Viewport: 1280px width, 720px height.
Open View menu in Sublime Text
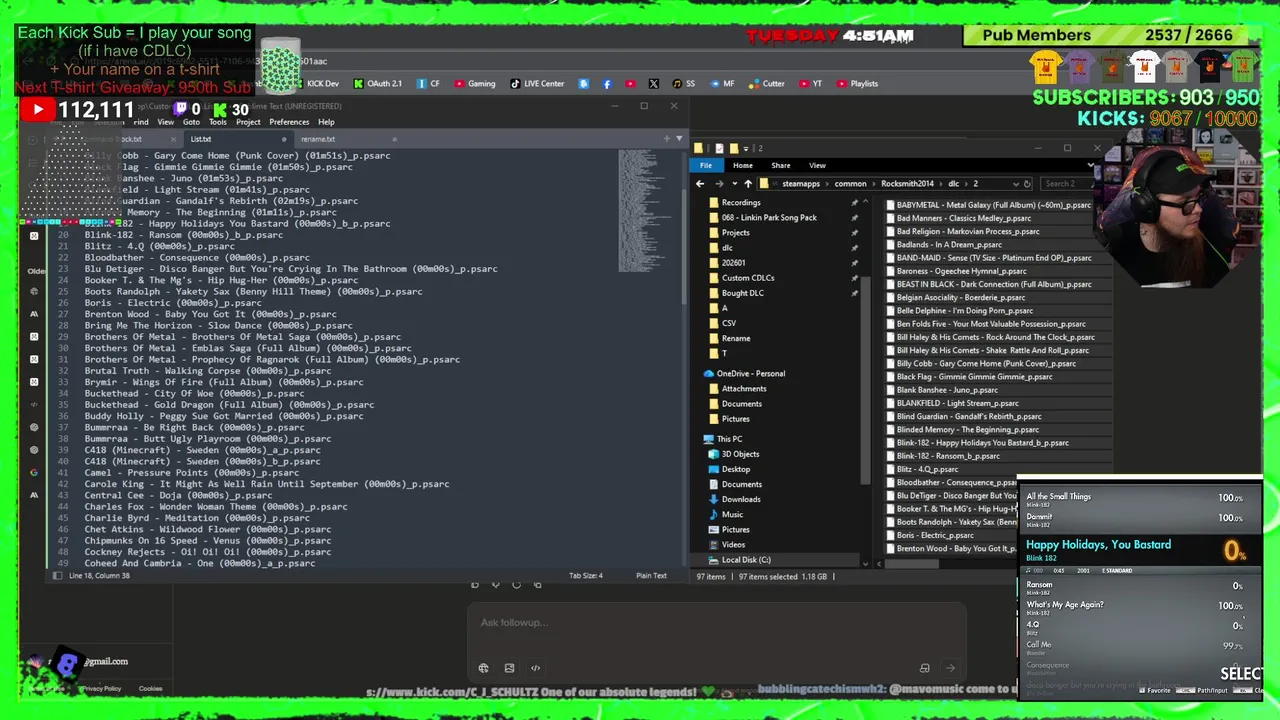tap(165, 122)
